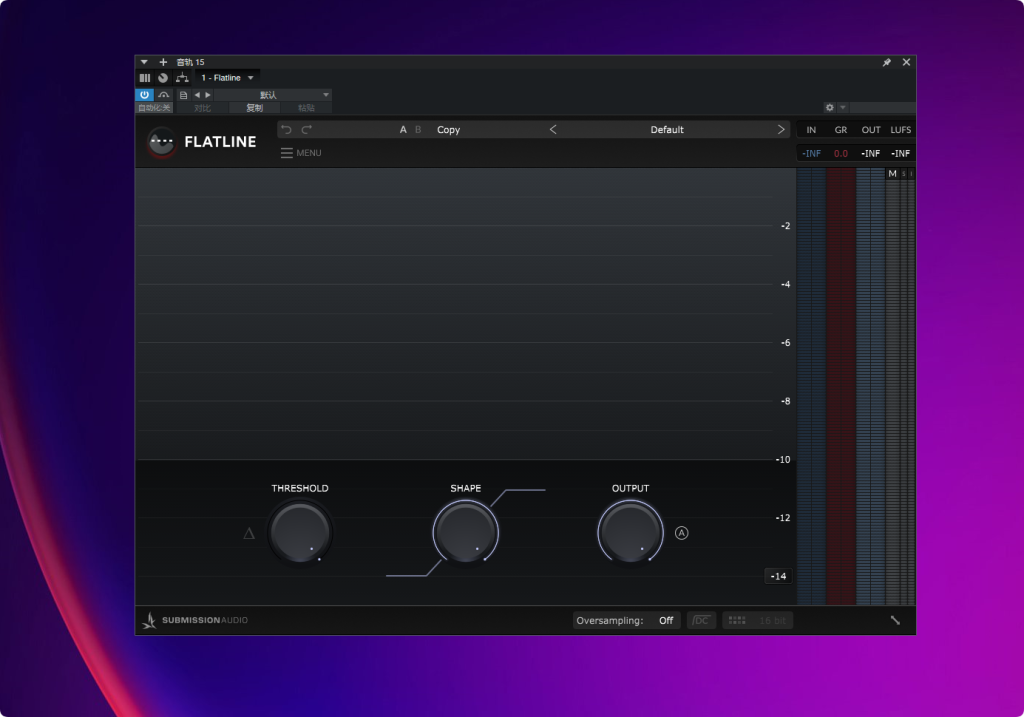Click the Oversampling Off selector
This screenshot has height=717, width=1024.
click(x=627, y=620)
